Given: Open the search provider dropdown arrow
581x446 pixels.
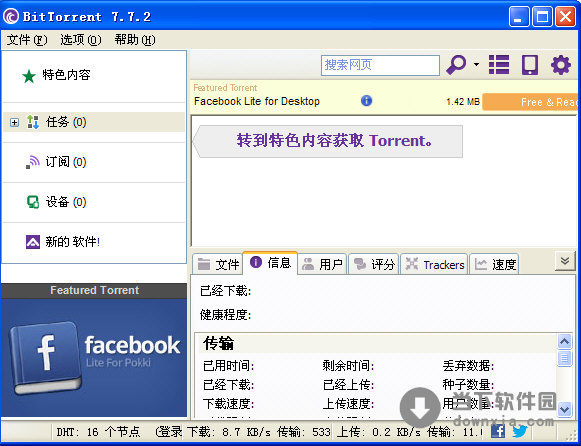Looking at the screenshot, I should 476,64.
